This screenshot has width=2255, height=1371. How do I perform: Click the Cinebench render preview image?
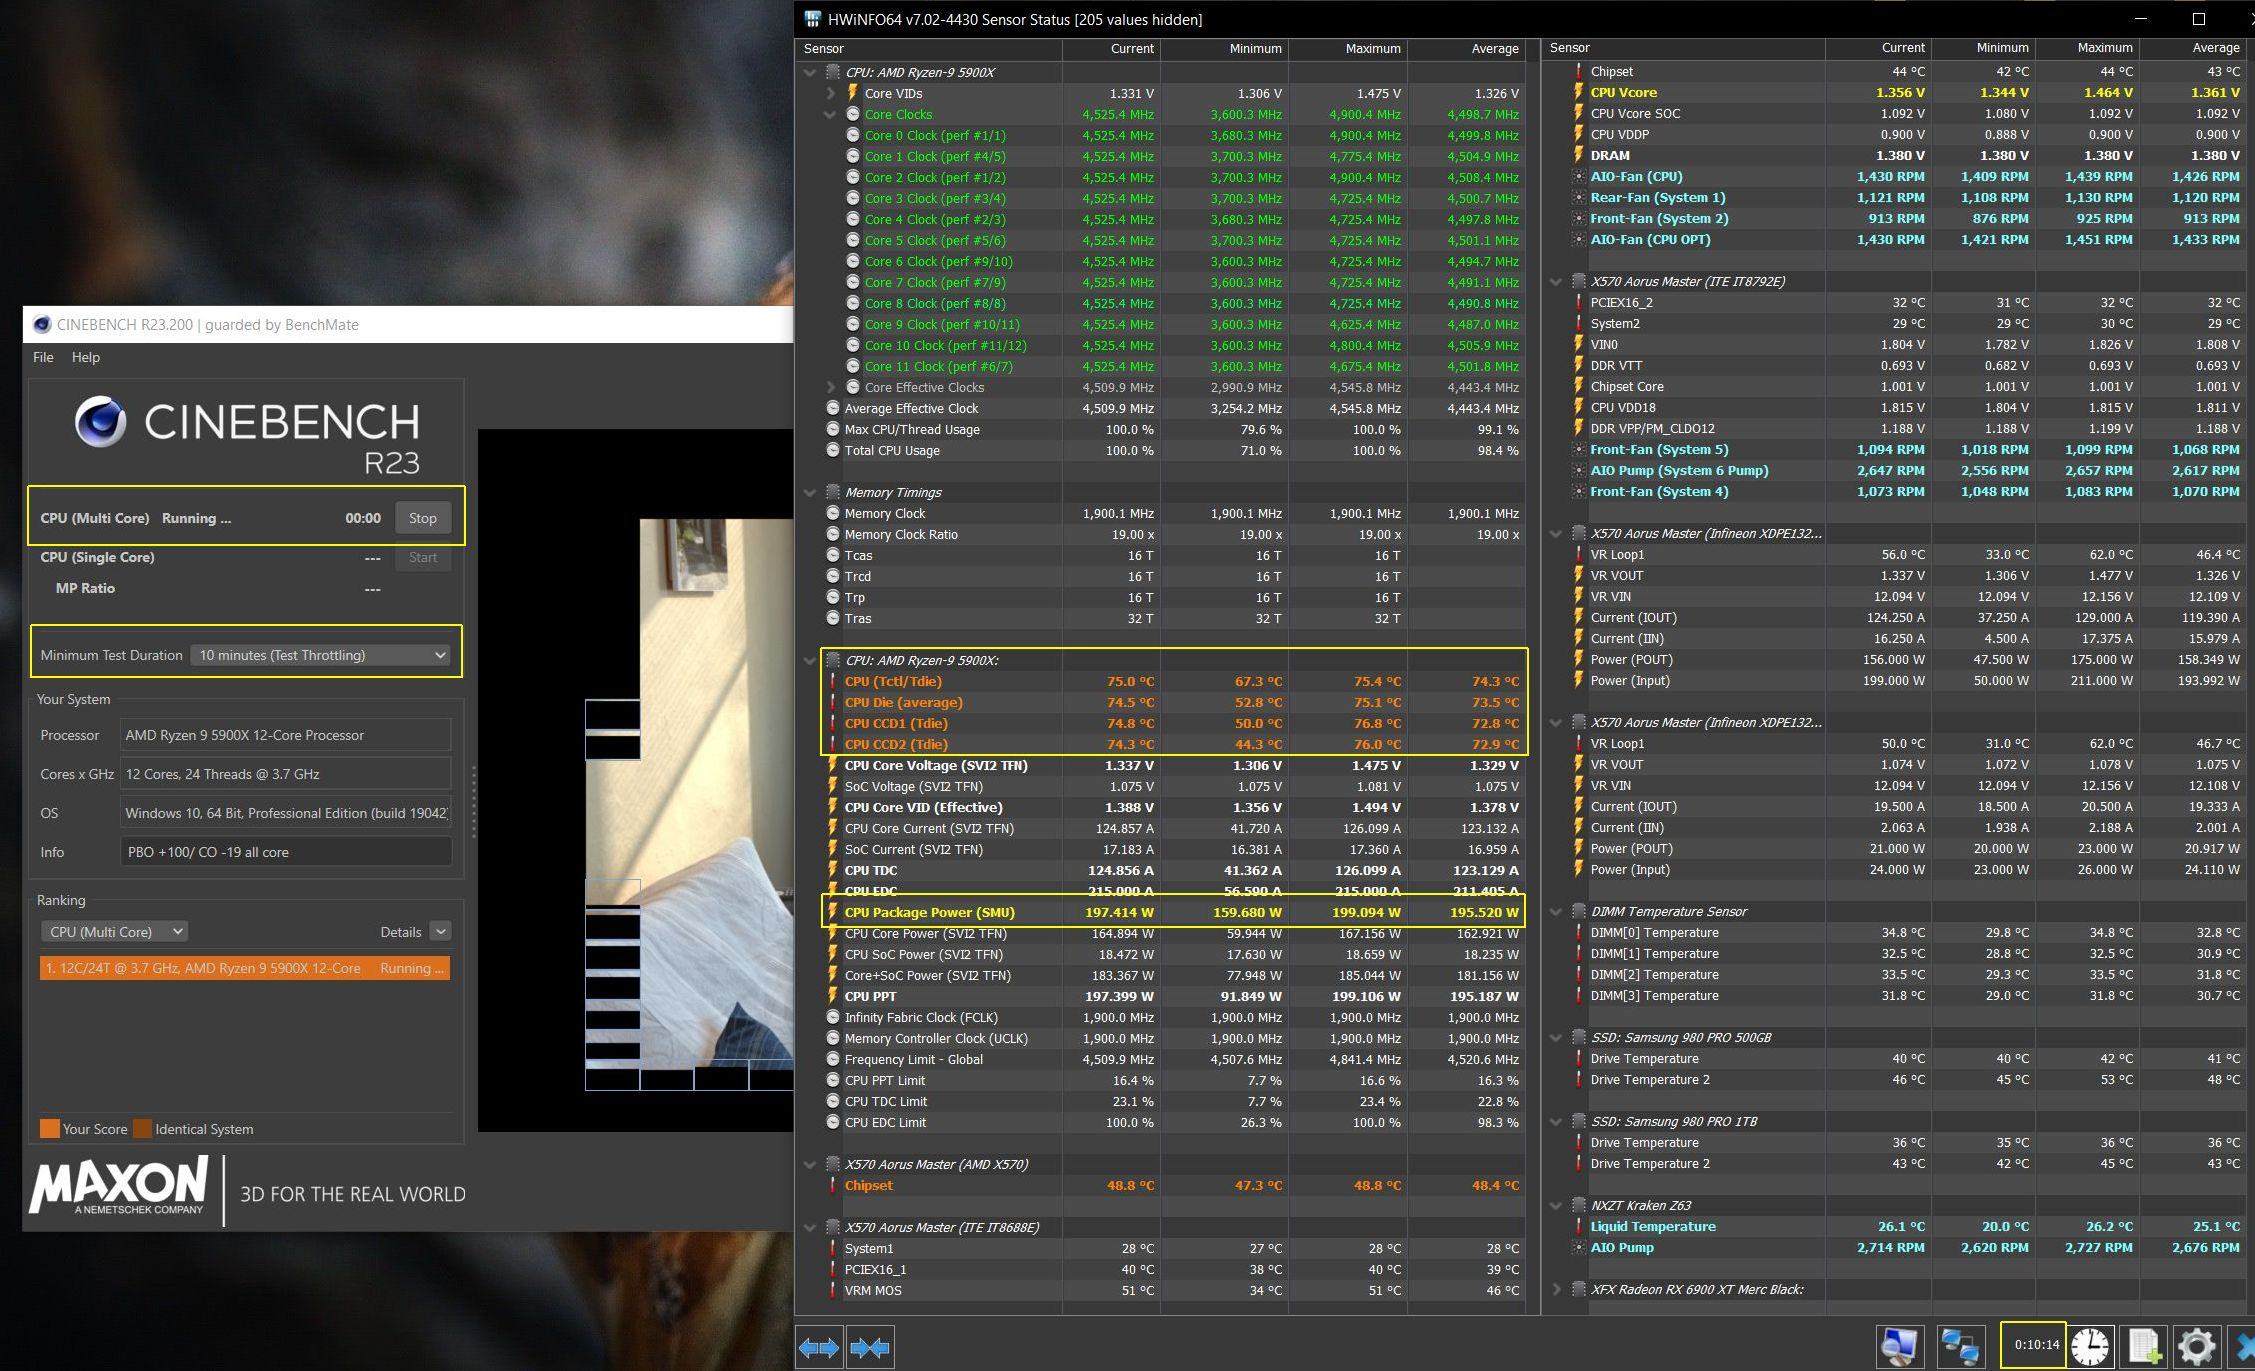coord(636,780)
